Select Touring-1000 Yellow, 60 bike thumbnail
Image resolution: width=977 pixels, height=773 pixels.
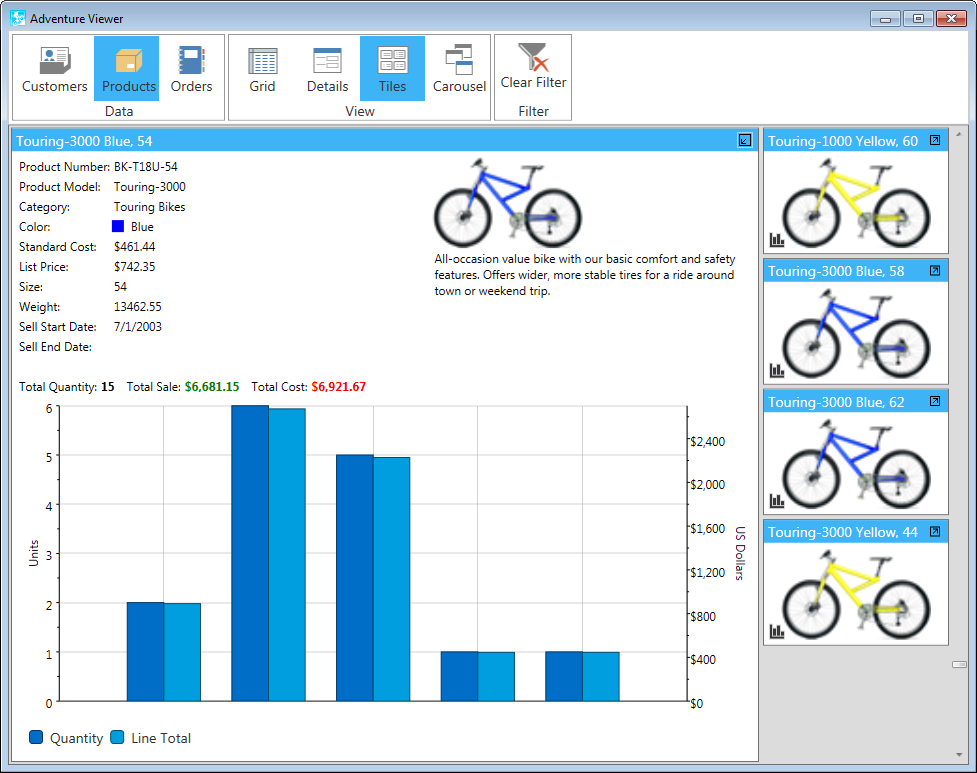[x=856, y=203]
